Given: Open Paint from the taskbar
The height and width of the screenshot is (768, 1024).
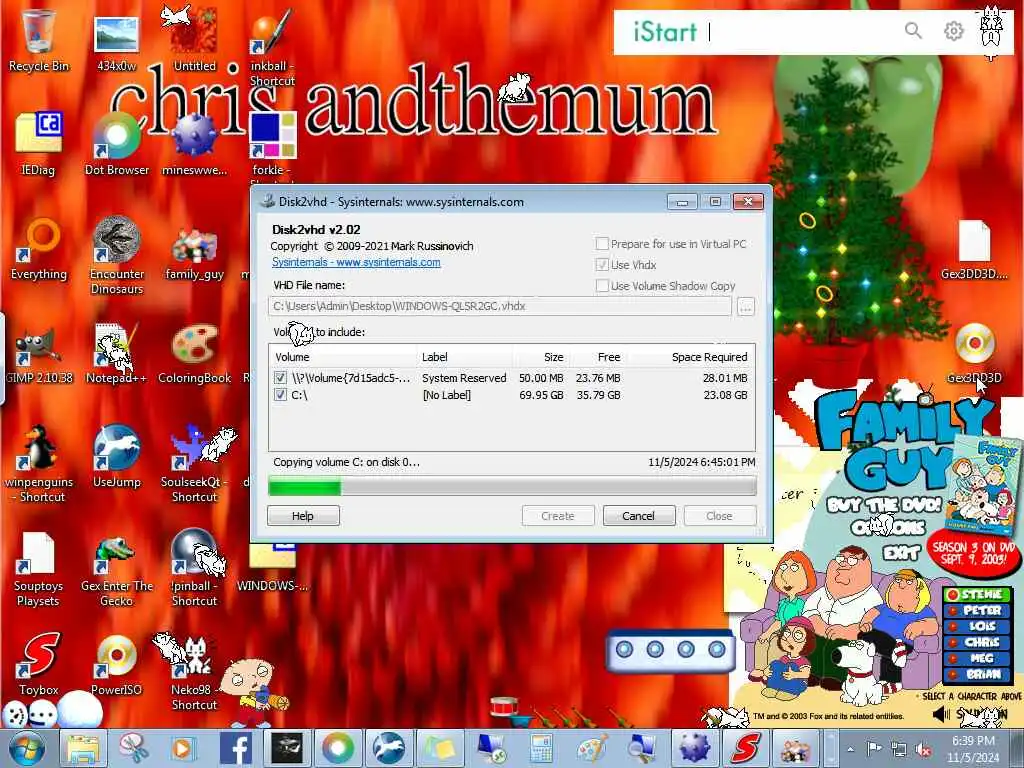Looking at the screenshot, I should click(x=592, y=748).
